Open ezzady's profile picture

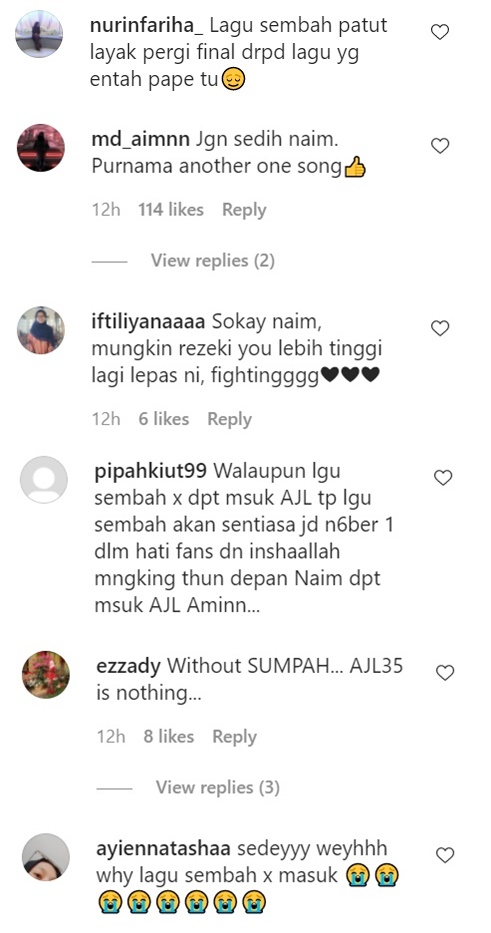click(x=46, y=674)
